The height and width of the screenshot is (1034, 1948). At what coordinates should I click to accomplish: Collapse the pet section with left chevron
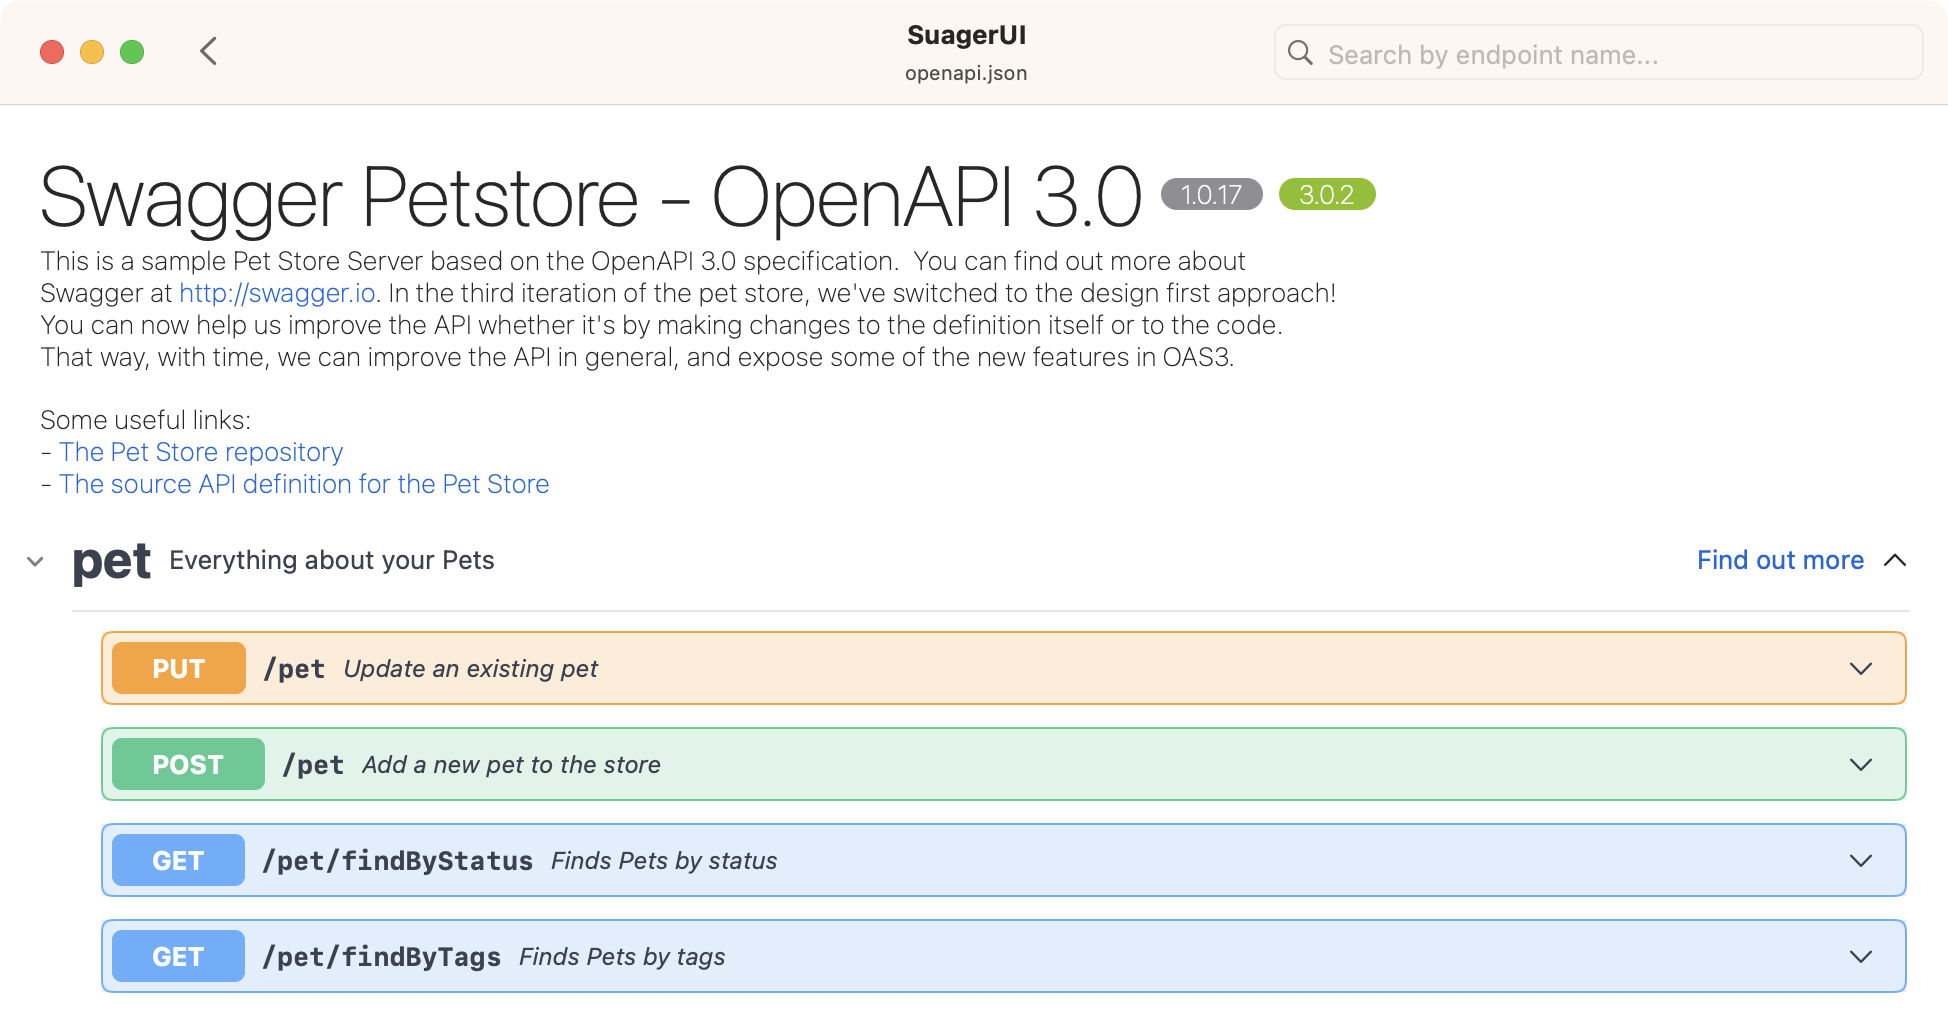(x=35, y=561)
